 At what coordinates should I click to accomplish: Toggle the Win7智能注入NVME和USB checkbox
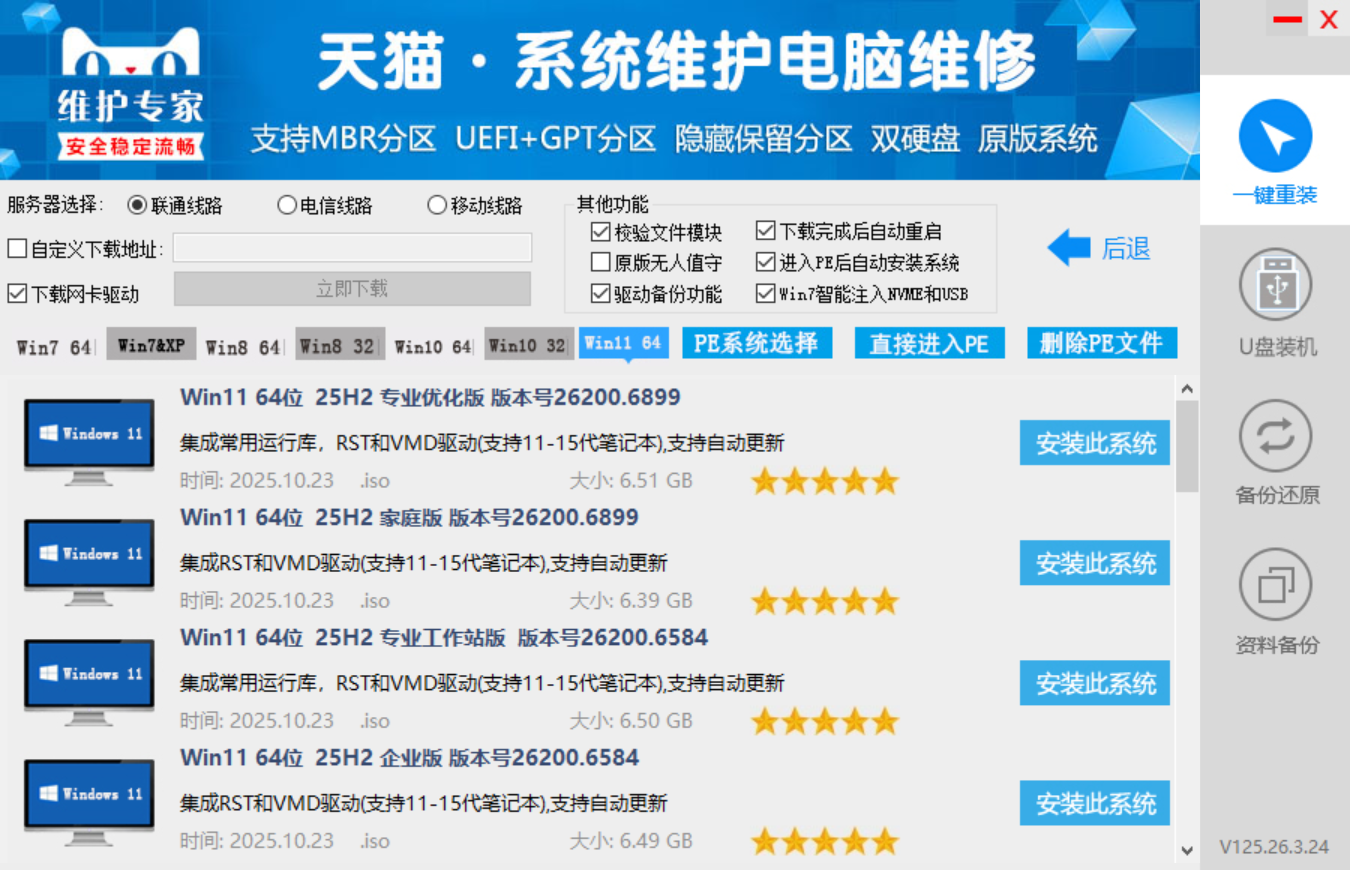(x=766, y=294)
